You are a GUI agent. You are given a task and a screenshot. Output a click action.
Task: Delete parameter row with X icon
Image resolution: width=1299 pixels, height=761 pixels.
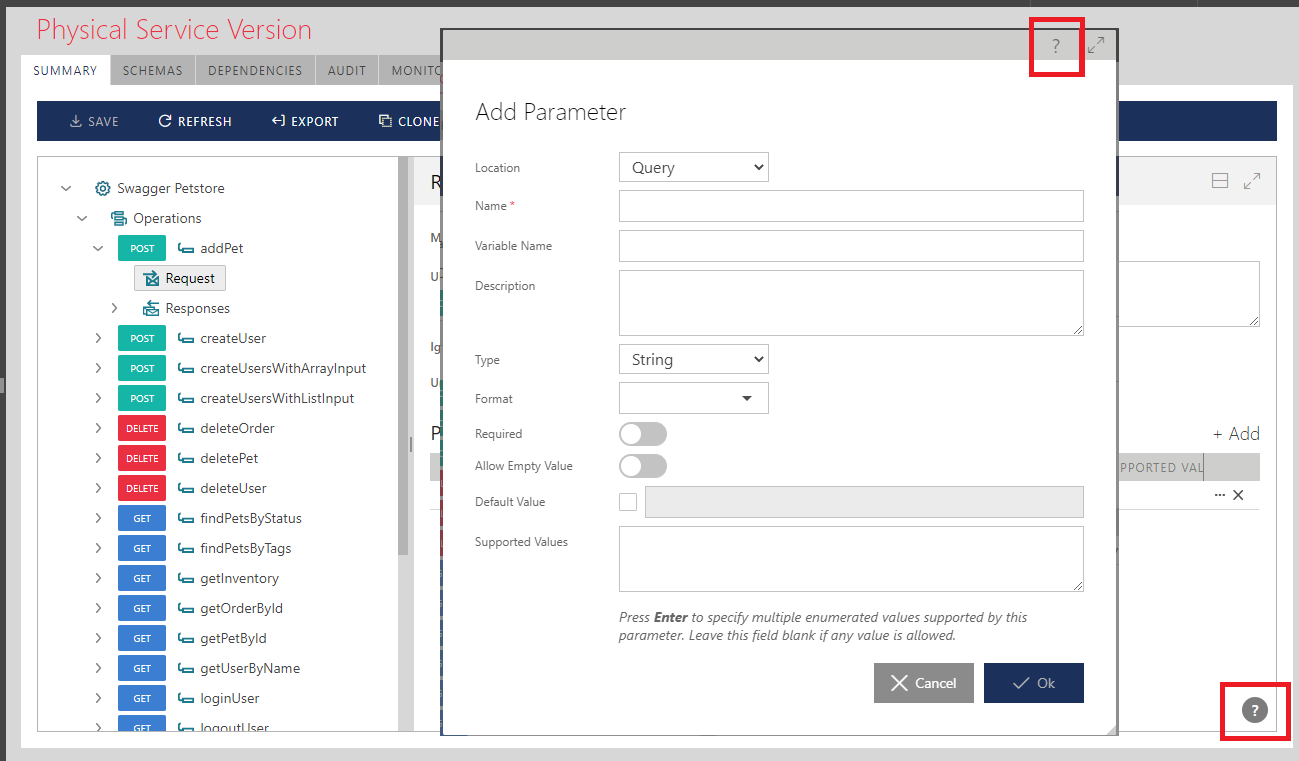point(1238,495)
